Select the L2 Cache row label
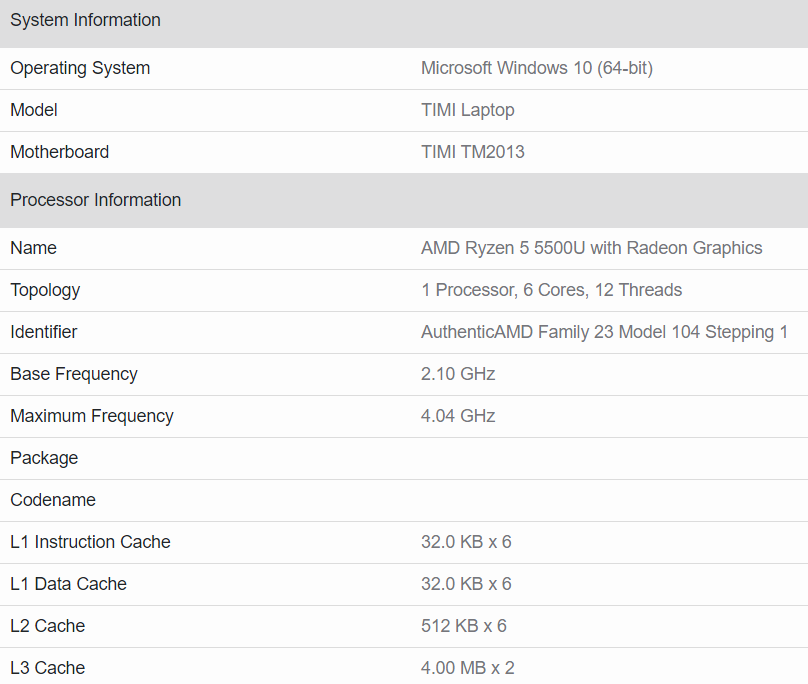The height and width of the screenshot is (684, 808). 47,626
